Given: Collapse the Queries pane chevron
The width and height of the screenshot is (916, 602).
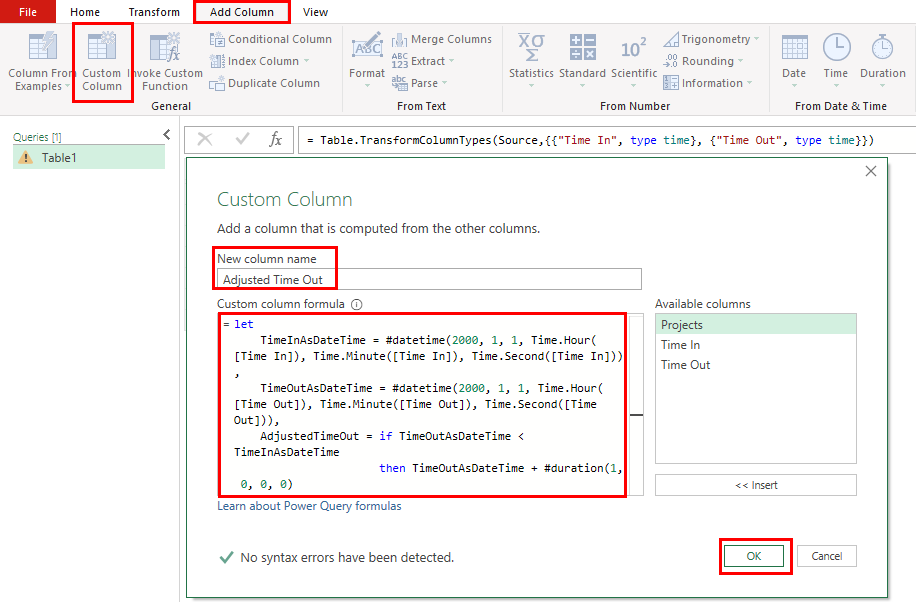Looking at the screenshot, I should [167, 135].
